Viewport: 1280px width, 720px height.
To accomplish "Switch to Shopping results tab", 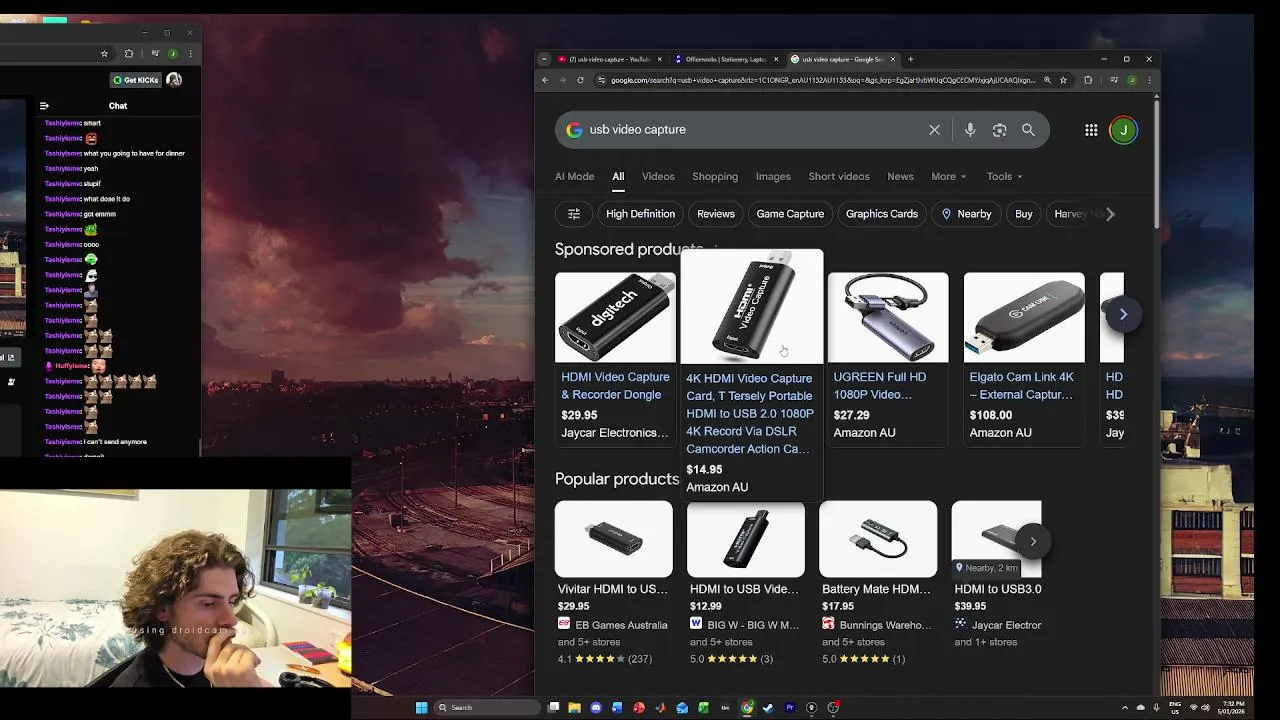I will [x=715, y=177].
